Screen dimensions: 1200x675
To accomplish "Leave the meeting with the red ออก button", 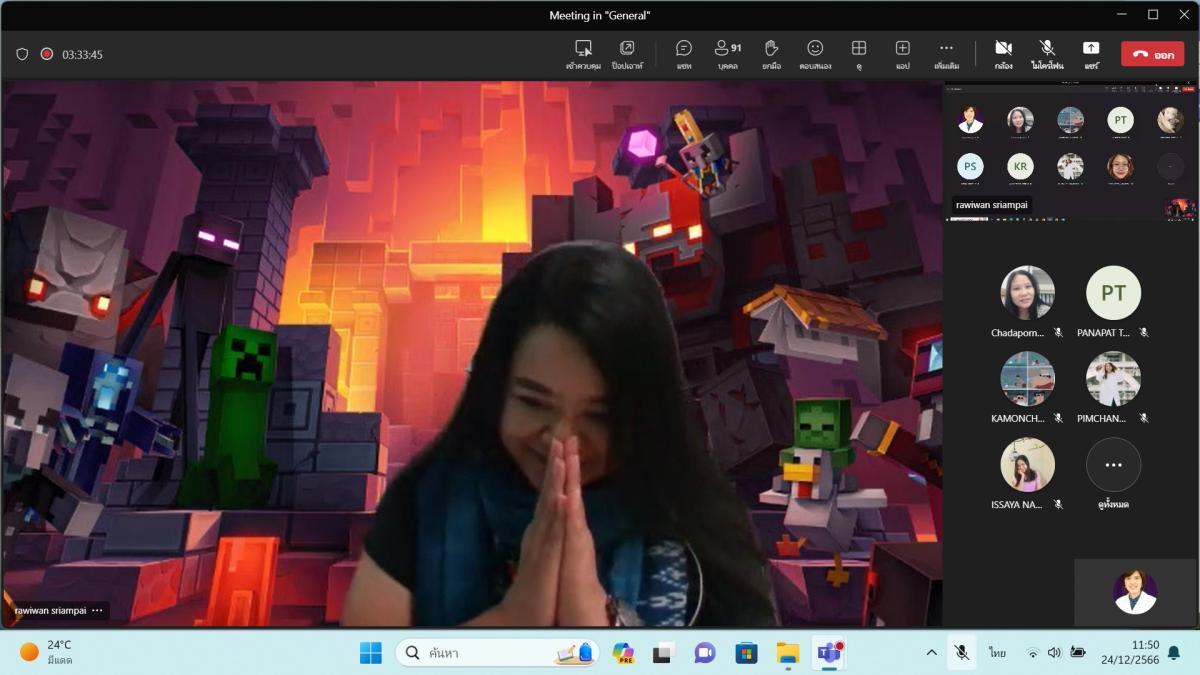I will [1153, 54].
